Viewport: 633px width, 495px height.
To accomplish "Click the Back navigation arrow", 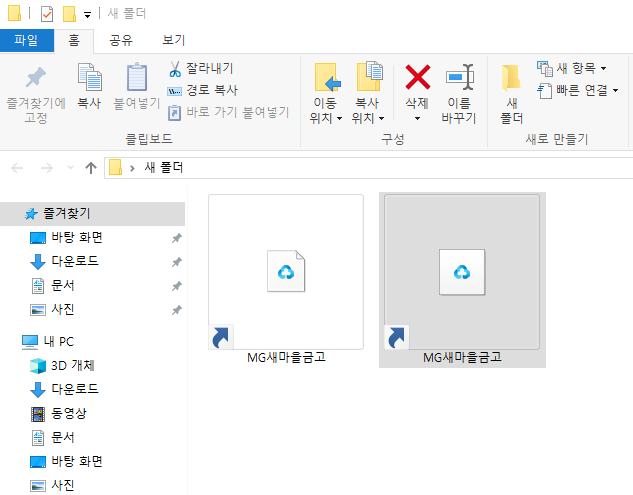I will pyautogui.click(x=17, y=168).
